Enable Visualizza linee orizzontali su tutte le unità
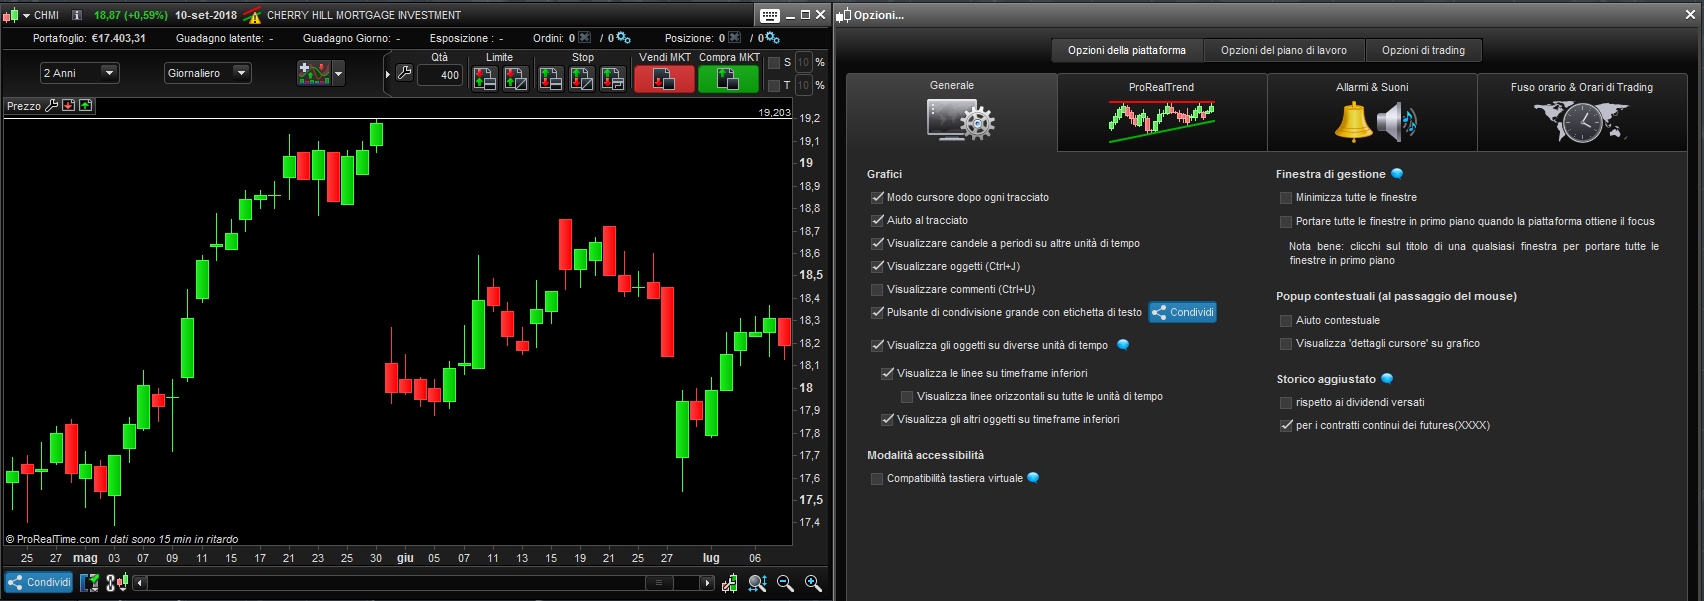The width and height of the screenshot is (1704, 601). pos(907,397)
